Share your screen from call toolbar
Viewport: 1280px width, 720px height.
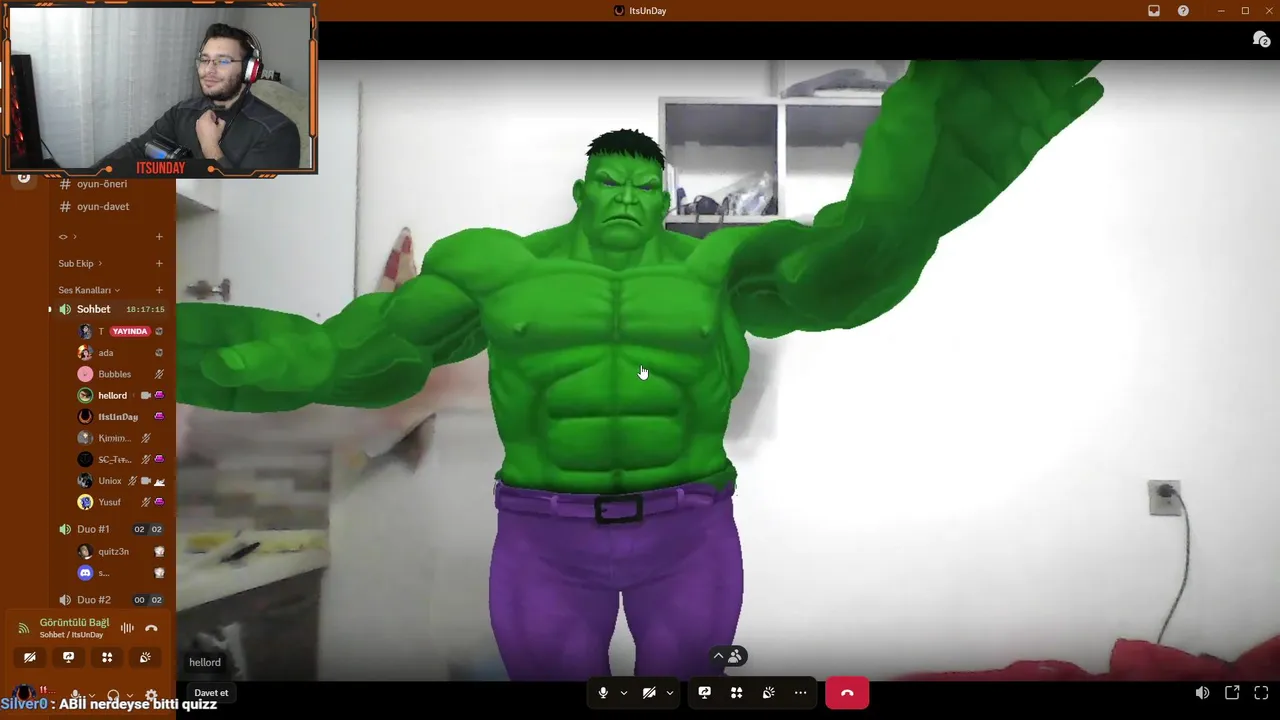704,693
